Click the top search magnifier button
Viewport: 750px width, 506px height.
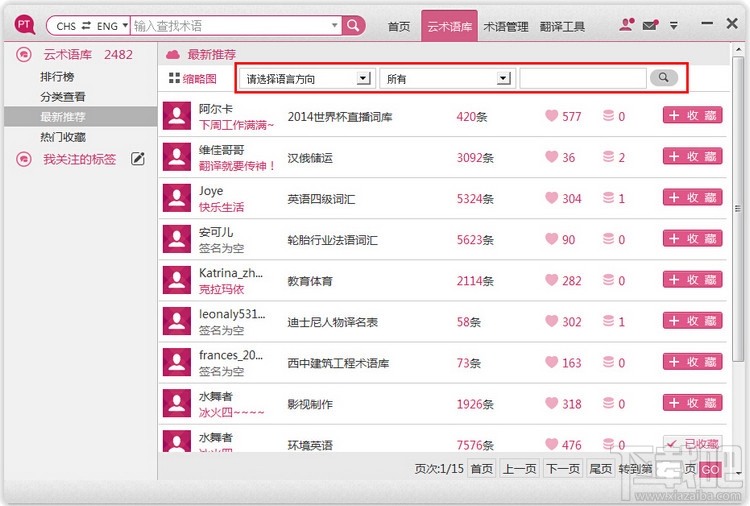coord(353,25)
